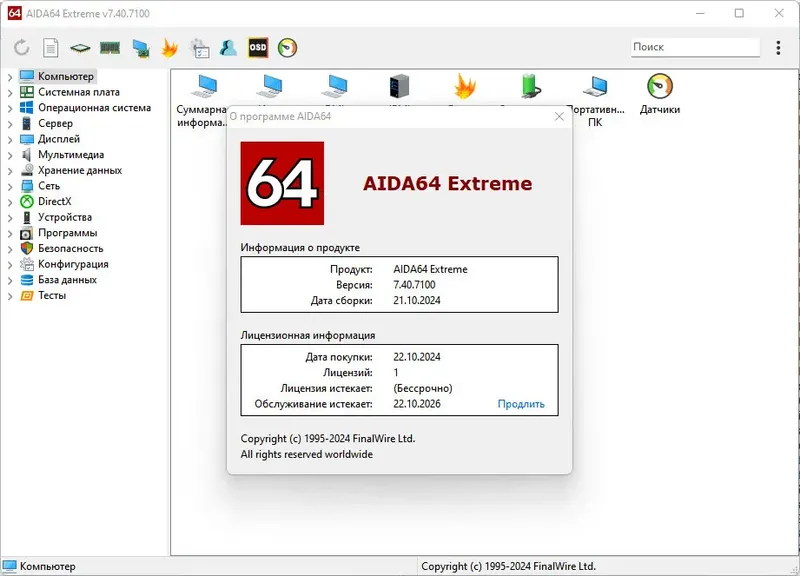Open the OSD panel toolbar icon
Image resolution: width=800 pixels, height=576 pixels.
pos(258,47)
